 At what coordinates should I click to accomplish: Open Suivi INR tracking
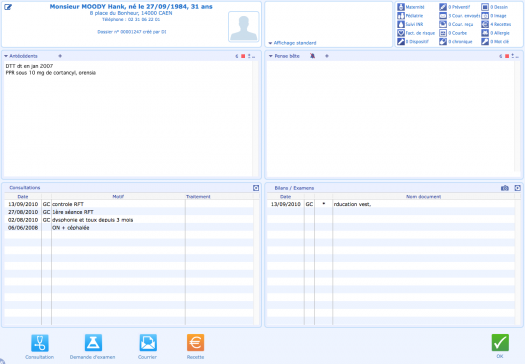pos(401,24)
